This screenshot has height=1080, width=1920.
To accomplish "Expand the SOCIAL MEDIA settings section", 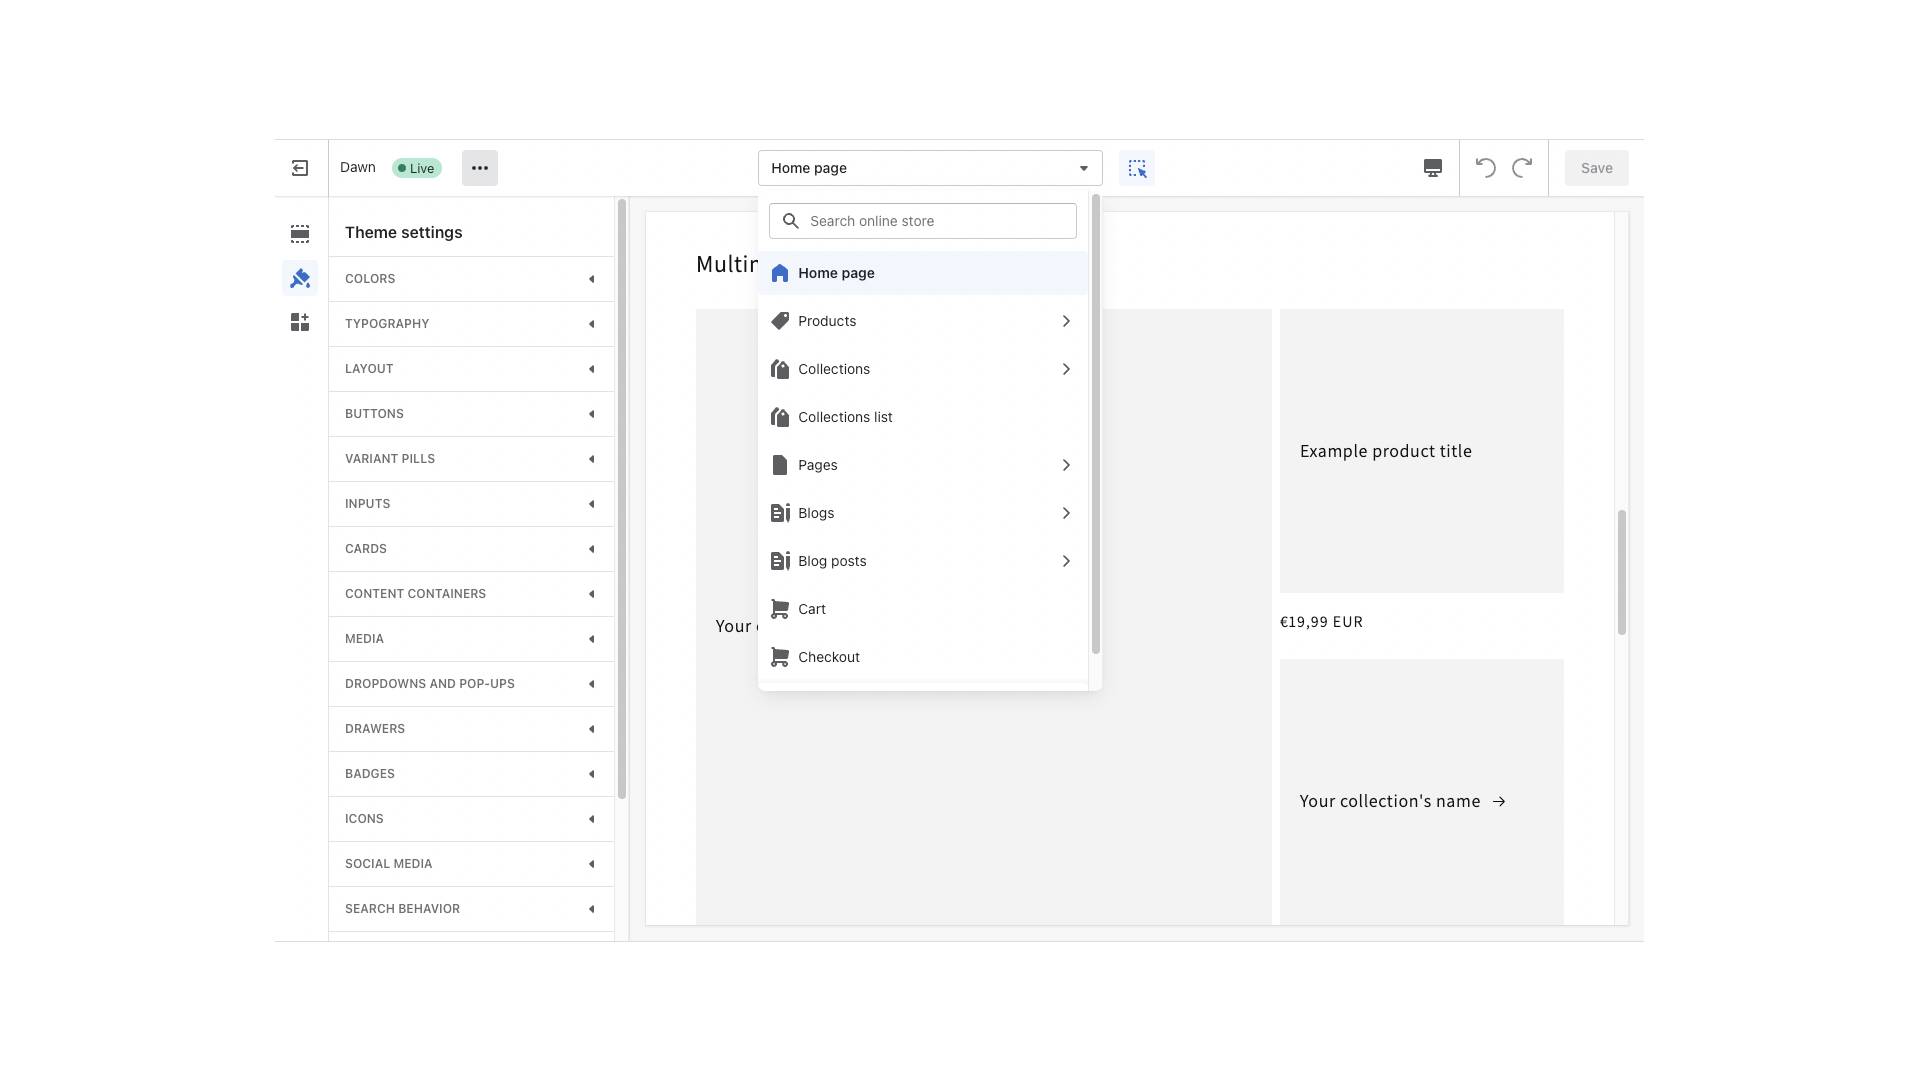I will point(471,864).
